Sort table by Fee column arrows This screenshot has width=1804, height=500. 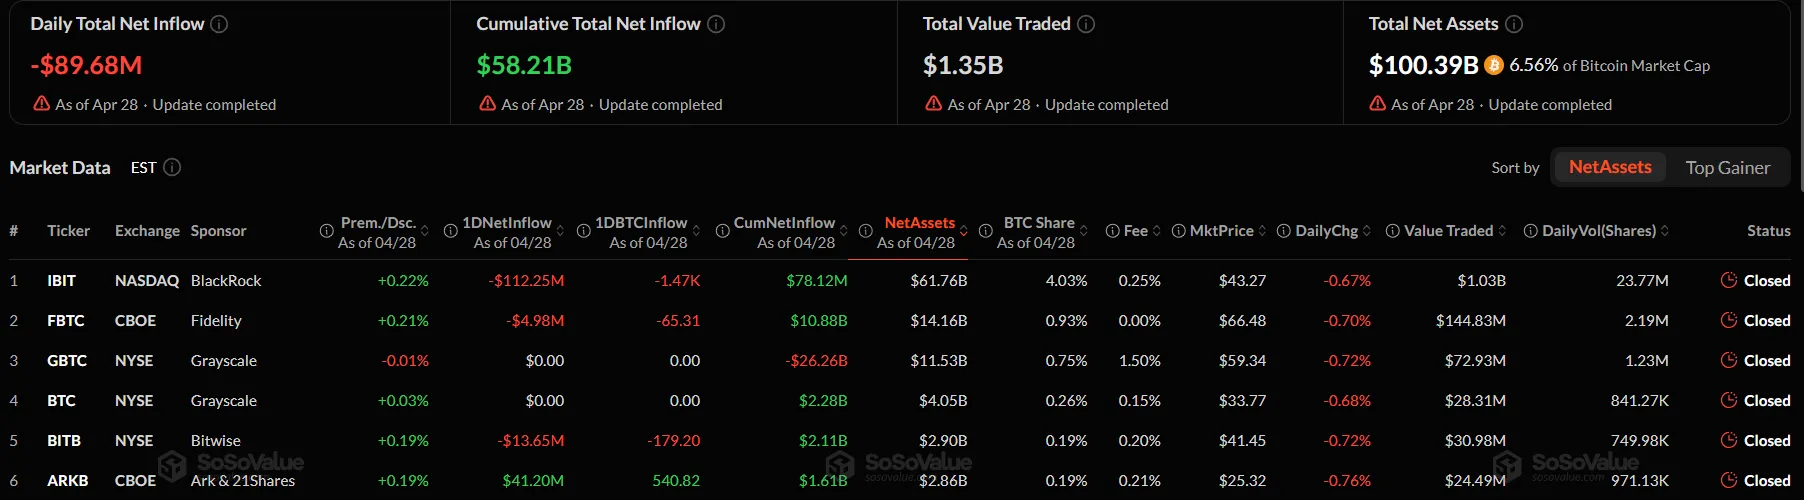click(1157, 231)
